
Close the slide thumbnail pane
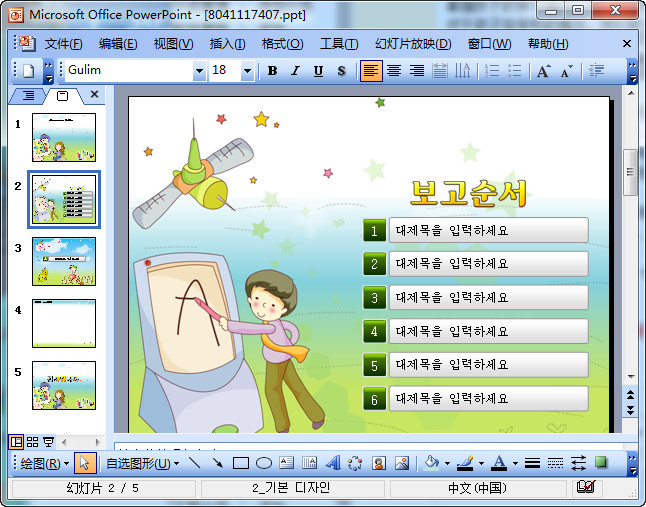(x=94, y=94)
